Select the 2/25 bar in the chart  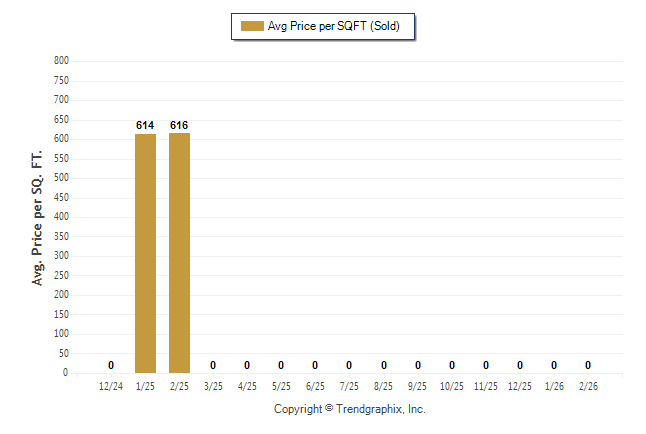click(179, 252)
